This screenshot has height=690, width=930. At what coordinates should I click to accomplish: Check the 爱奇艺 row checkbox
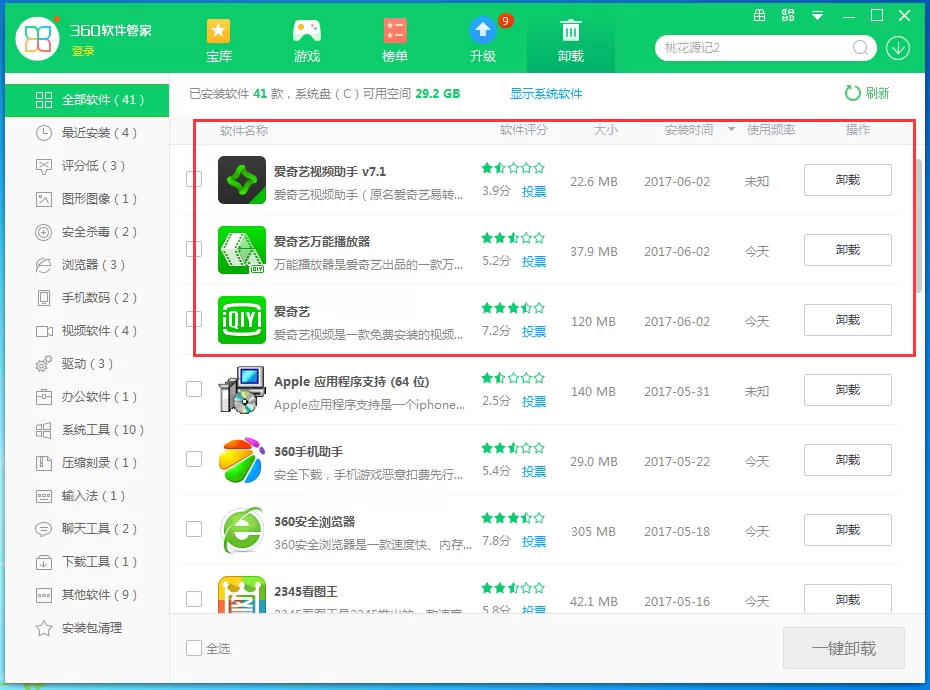coord(194,319)
